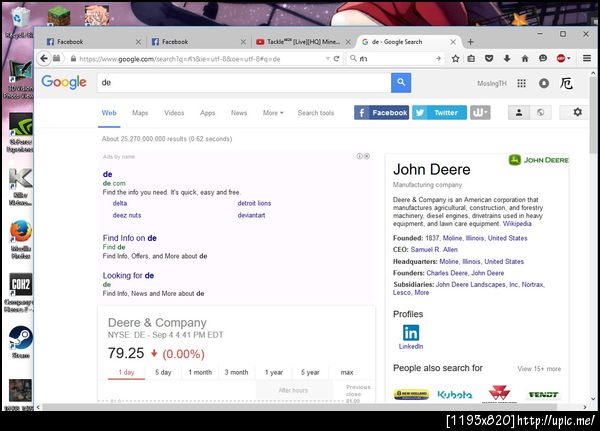Open Mozilla Firefox desktop shortcut

[21, 237]
